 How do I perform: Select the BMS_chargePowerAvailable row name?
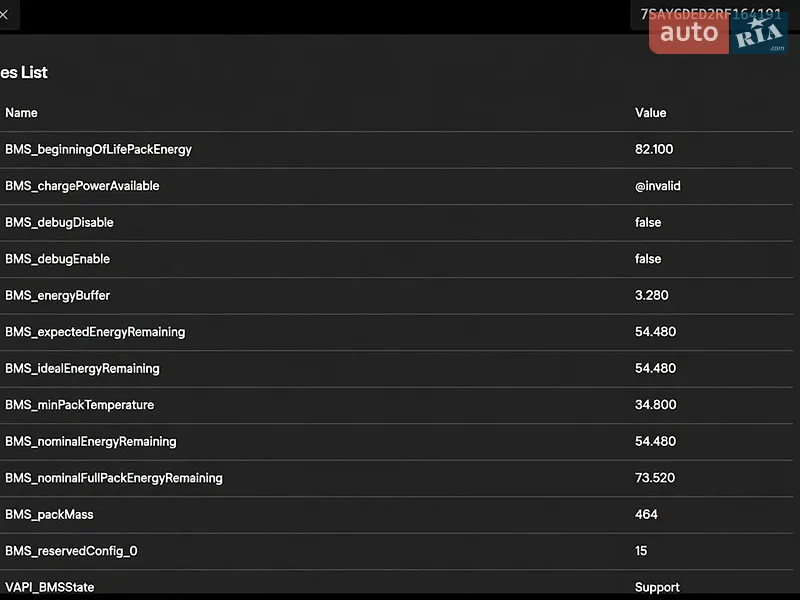82,186
